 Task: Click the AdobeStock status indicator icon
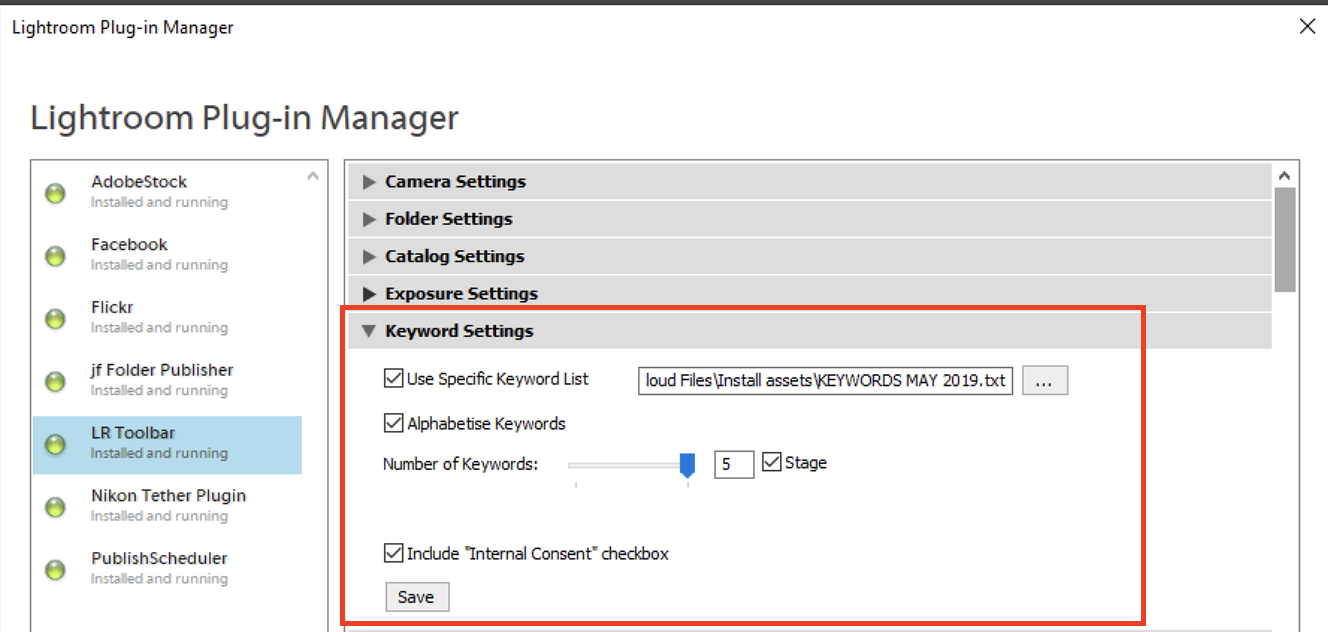click(x=55, y=193)
